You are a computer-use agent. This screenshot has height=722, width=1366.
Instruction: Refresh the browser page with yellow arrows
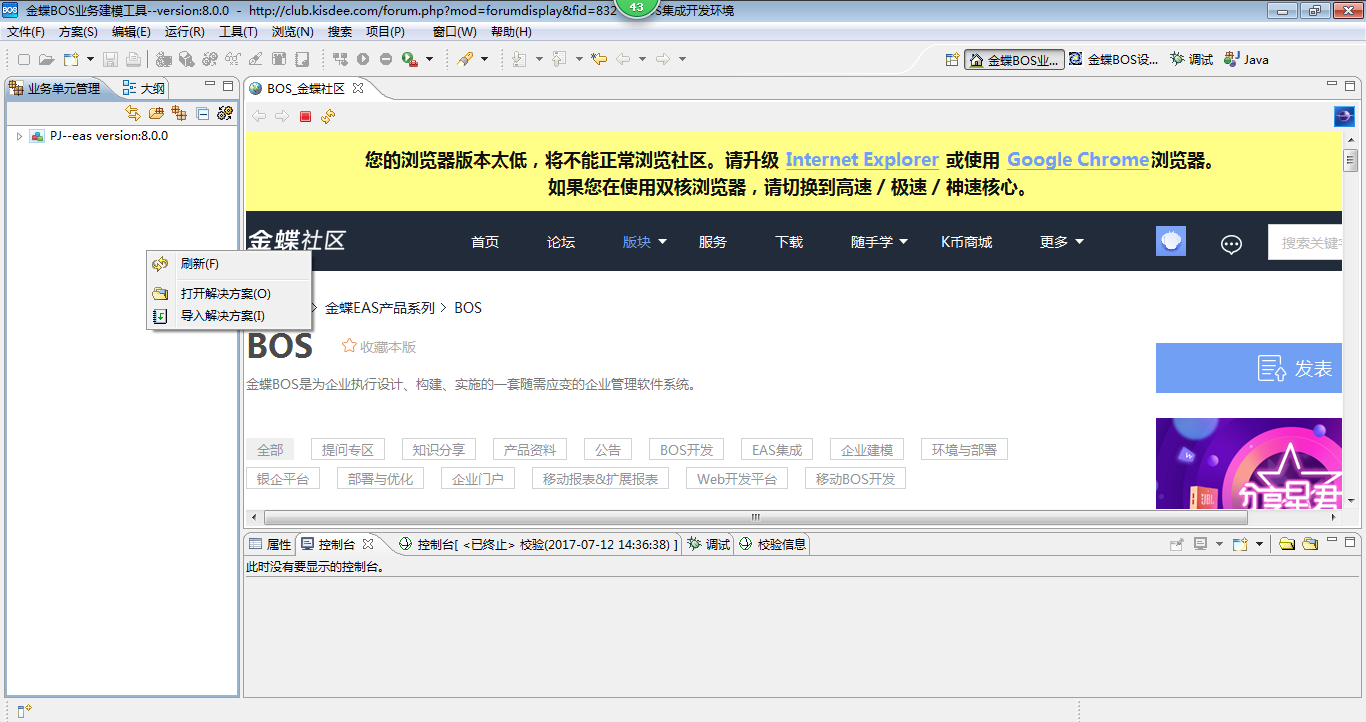328,116
